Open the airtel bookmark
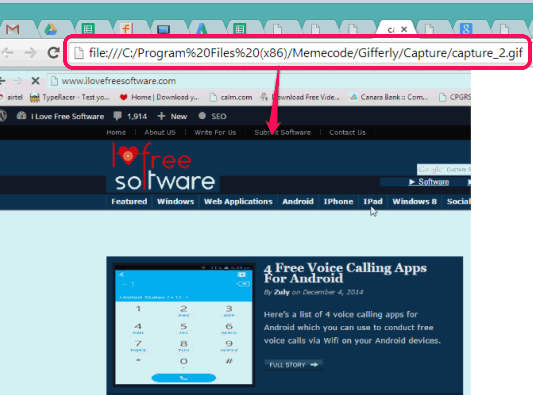Viewport: 533px width, 395px height. click(12, 97)
